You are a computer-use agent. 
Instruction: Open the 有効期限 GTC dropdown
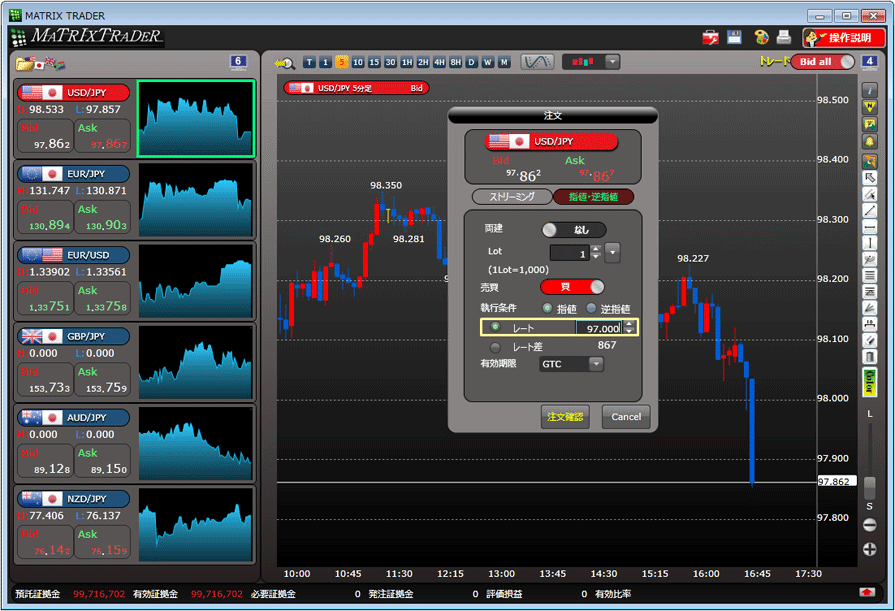(571, 364)
